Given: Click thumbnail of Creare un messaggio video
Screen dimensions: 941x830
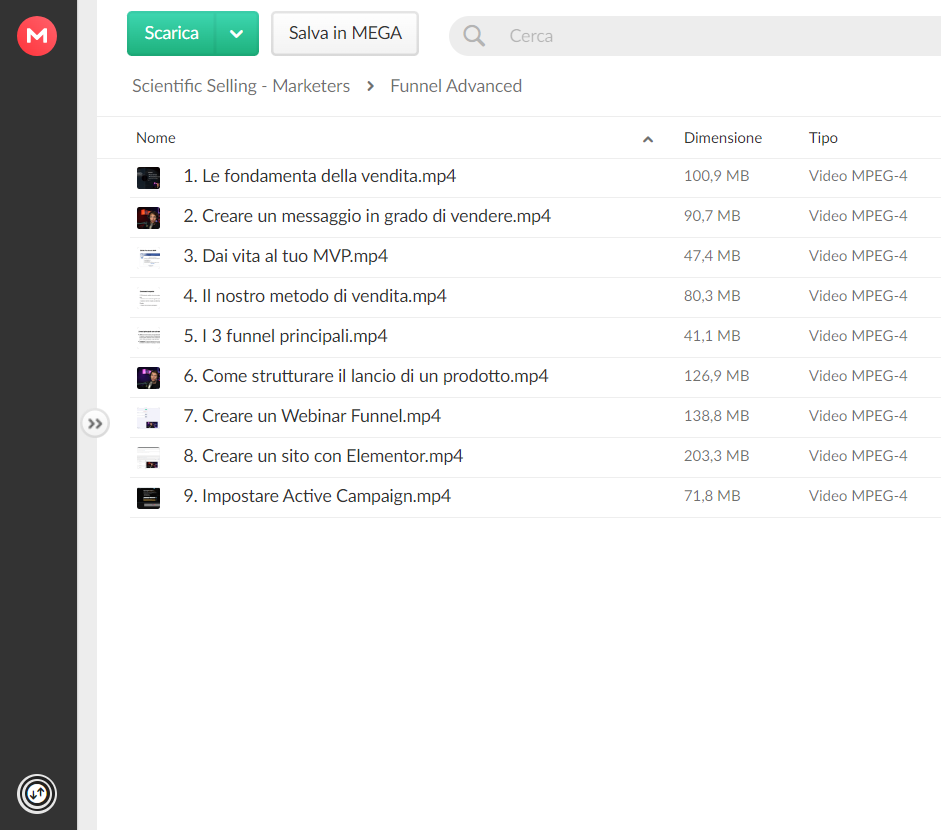Looking at the screenshot, I should tap(148, 218).
